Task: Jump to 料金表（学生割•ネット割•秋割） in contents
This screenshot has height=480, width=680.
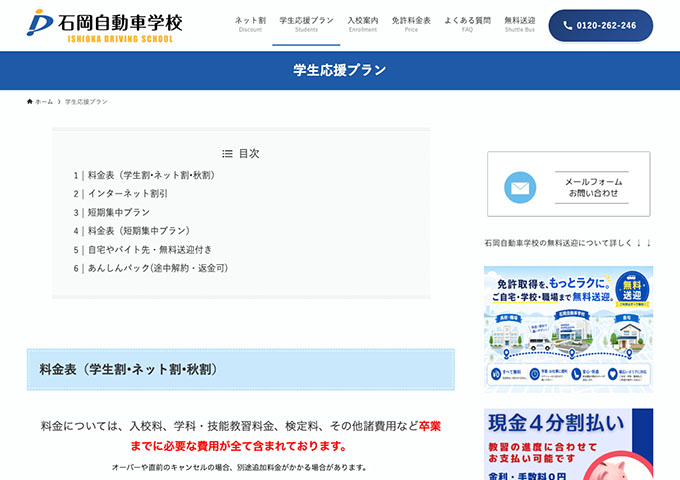Action: (x=151, y=175)
